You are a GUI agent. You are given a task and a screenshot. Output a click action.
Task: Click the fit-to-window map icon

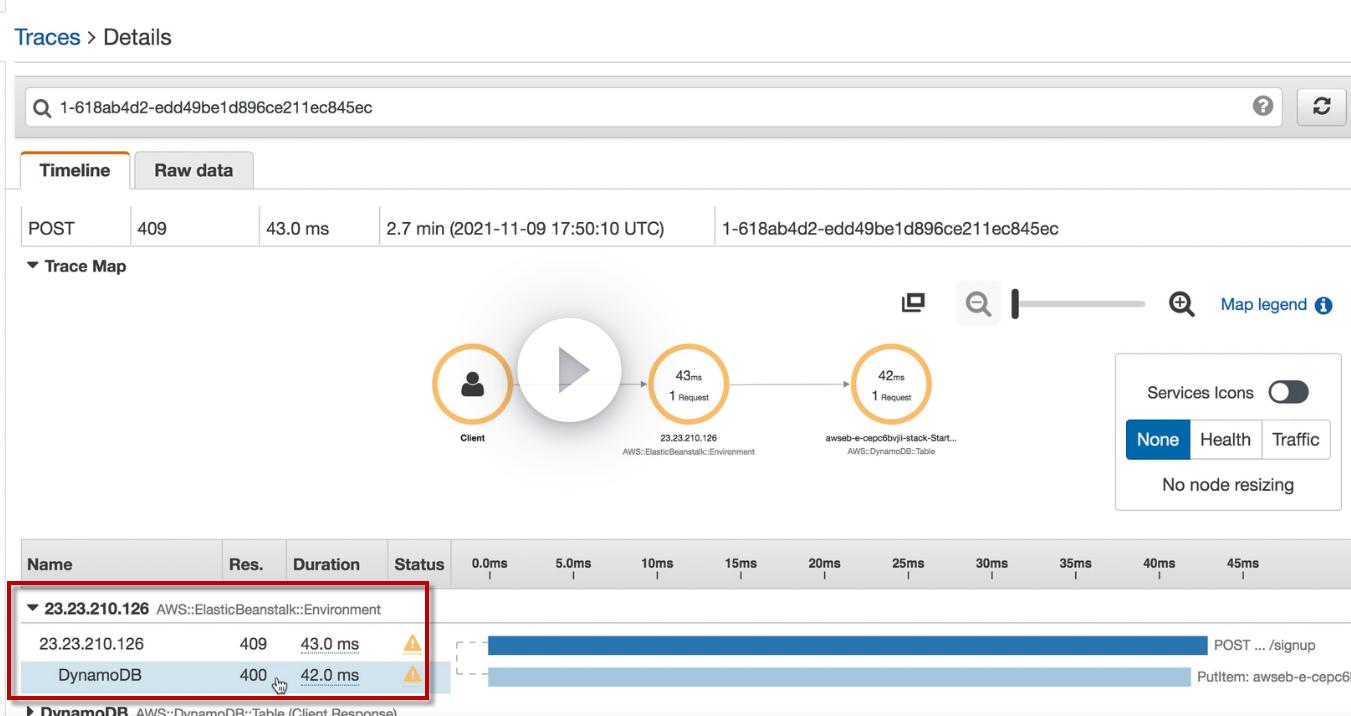tap(913, 303)
